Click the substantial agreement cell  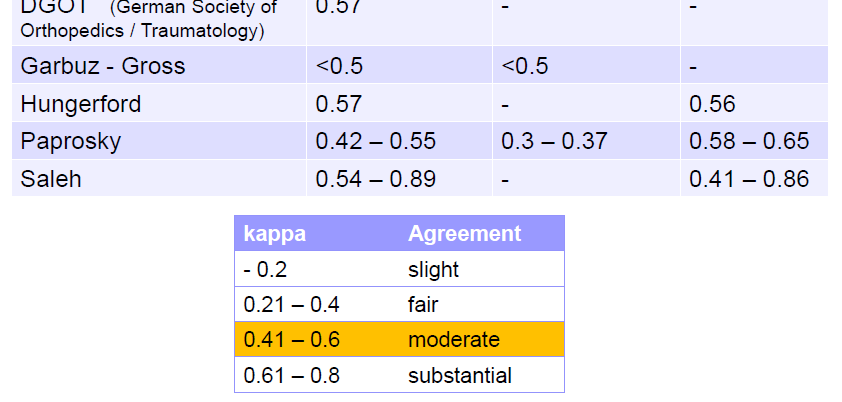[x=460, y=376]
